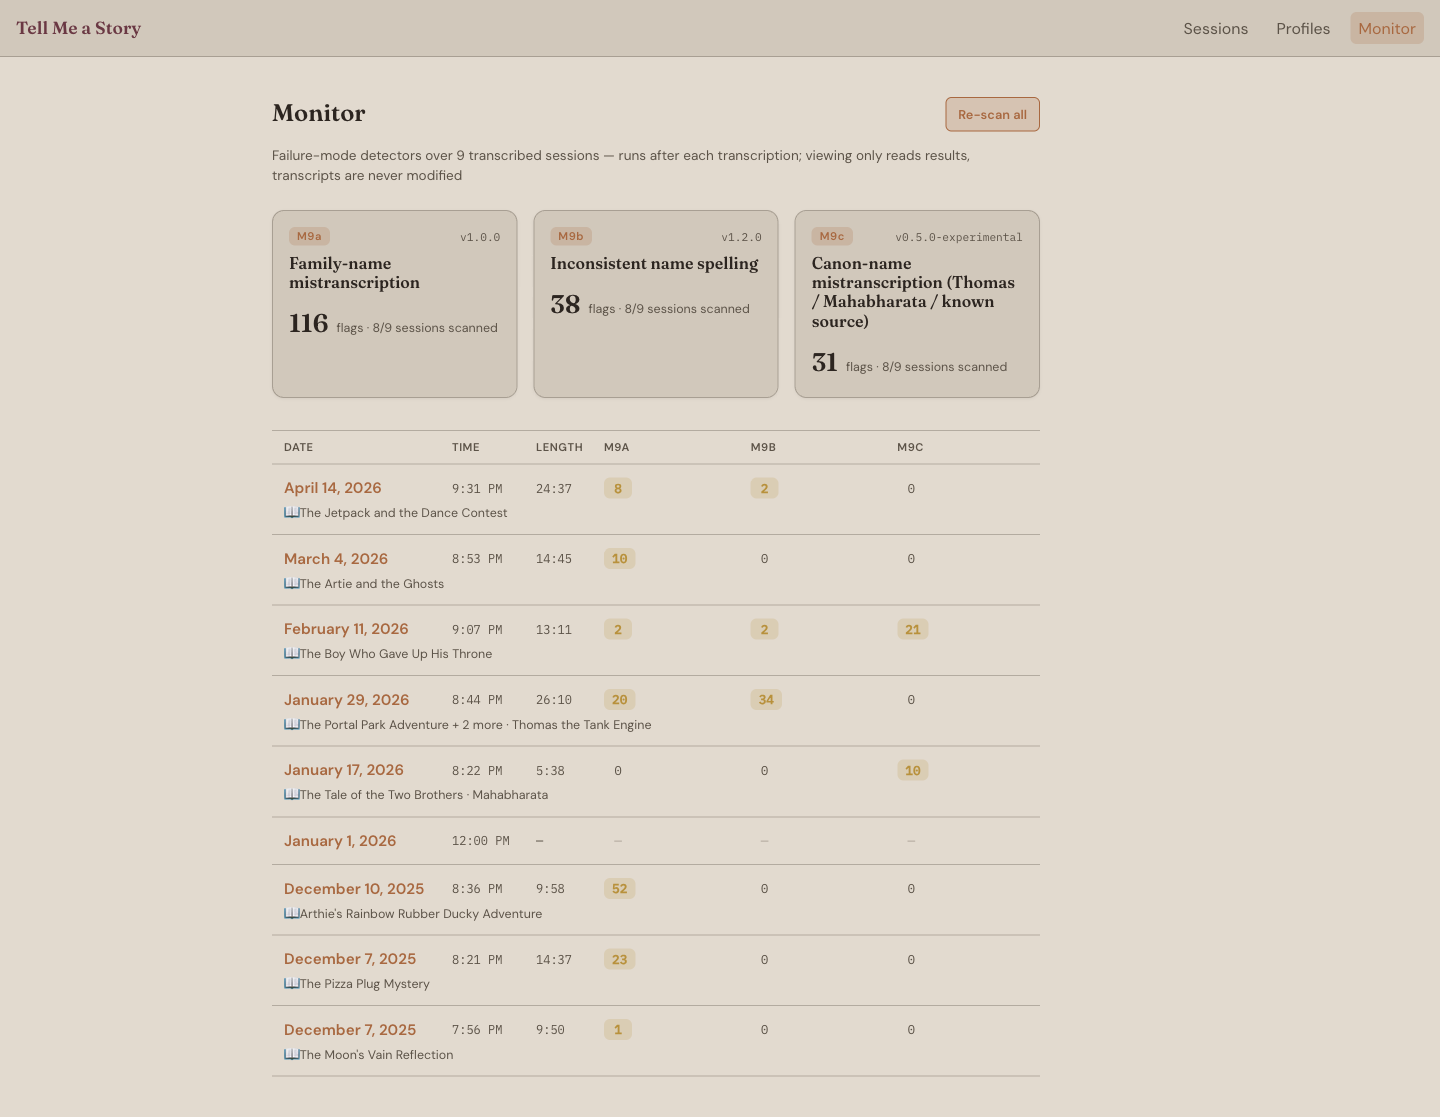This screenshot has height=1117, width=1440.
Task: Click M9A flag badge 23 for December 7
Action: click(x=619, y=960)
